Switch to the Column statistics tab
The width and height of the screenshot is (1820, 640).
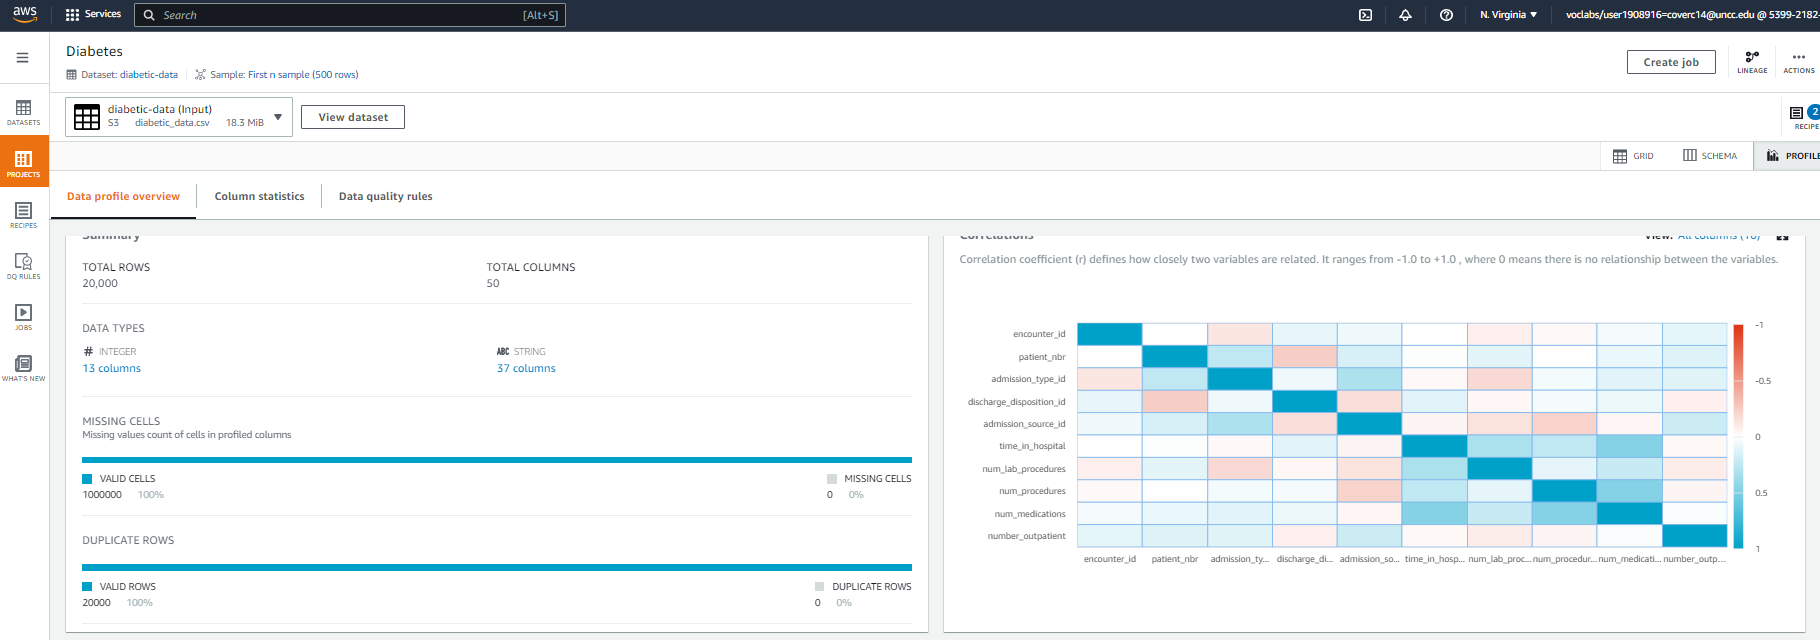pos(259,196)
